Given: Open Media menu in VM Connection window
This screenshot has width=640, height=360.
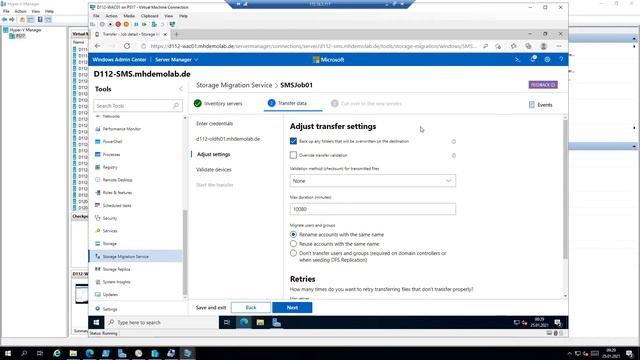Looking at the screenshot, I should tap(129, 16).
